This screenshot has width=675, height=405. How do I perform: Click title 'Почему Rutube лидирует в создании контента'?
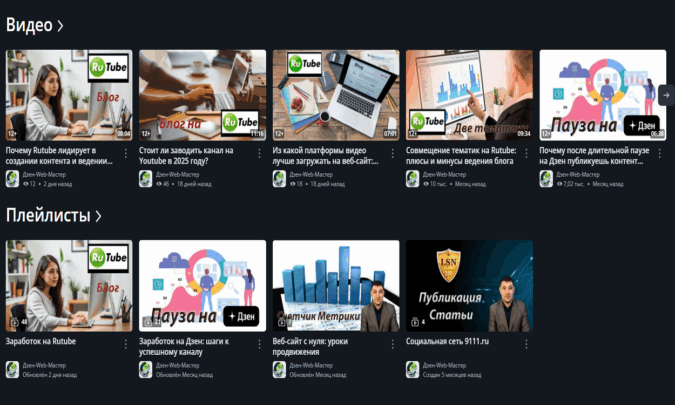click(x=59, y=156)
